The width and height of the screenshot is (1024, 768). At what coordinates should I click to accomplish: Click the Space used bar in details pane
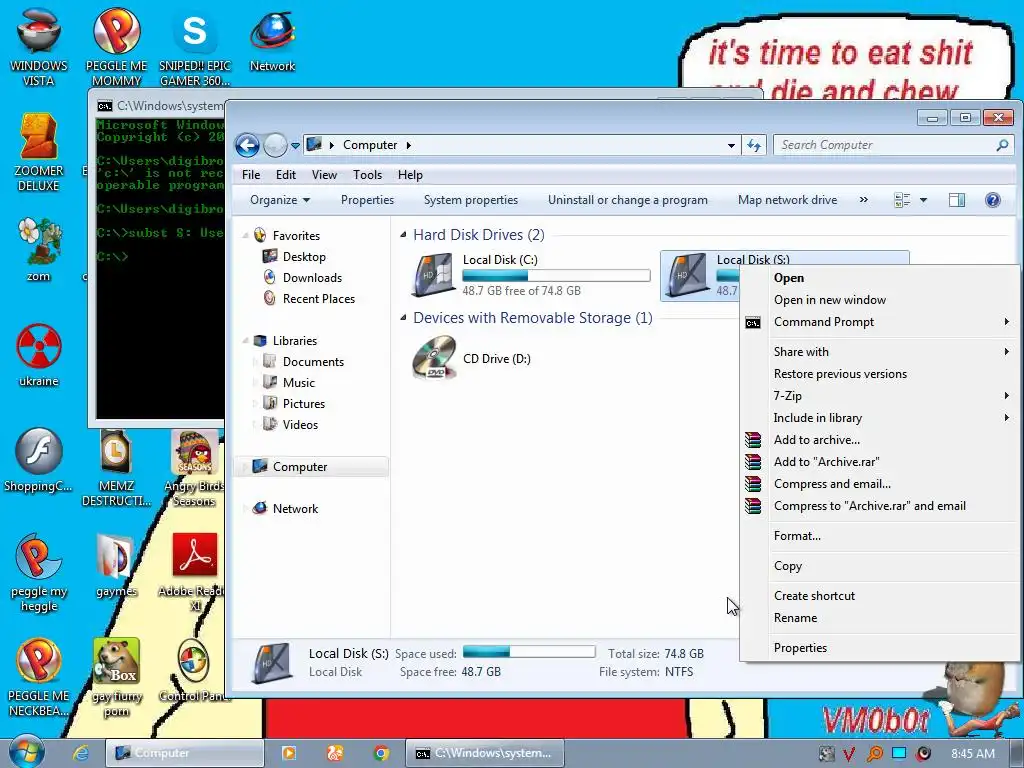(529, 652)
